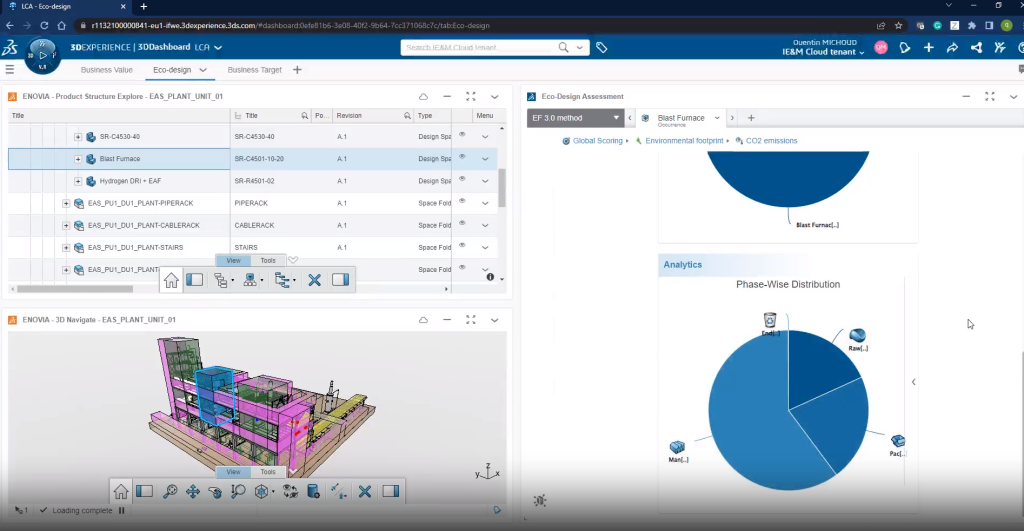Click the tree view icon in Product Structure toolbar
This screenshot has height=531, width=1024.
[x=283, y=280]
